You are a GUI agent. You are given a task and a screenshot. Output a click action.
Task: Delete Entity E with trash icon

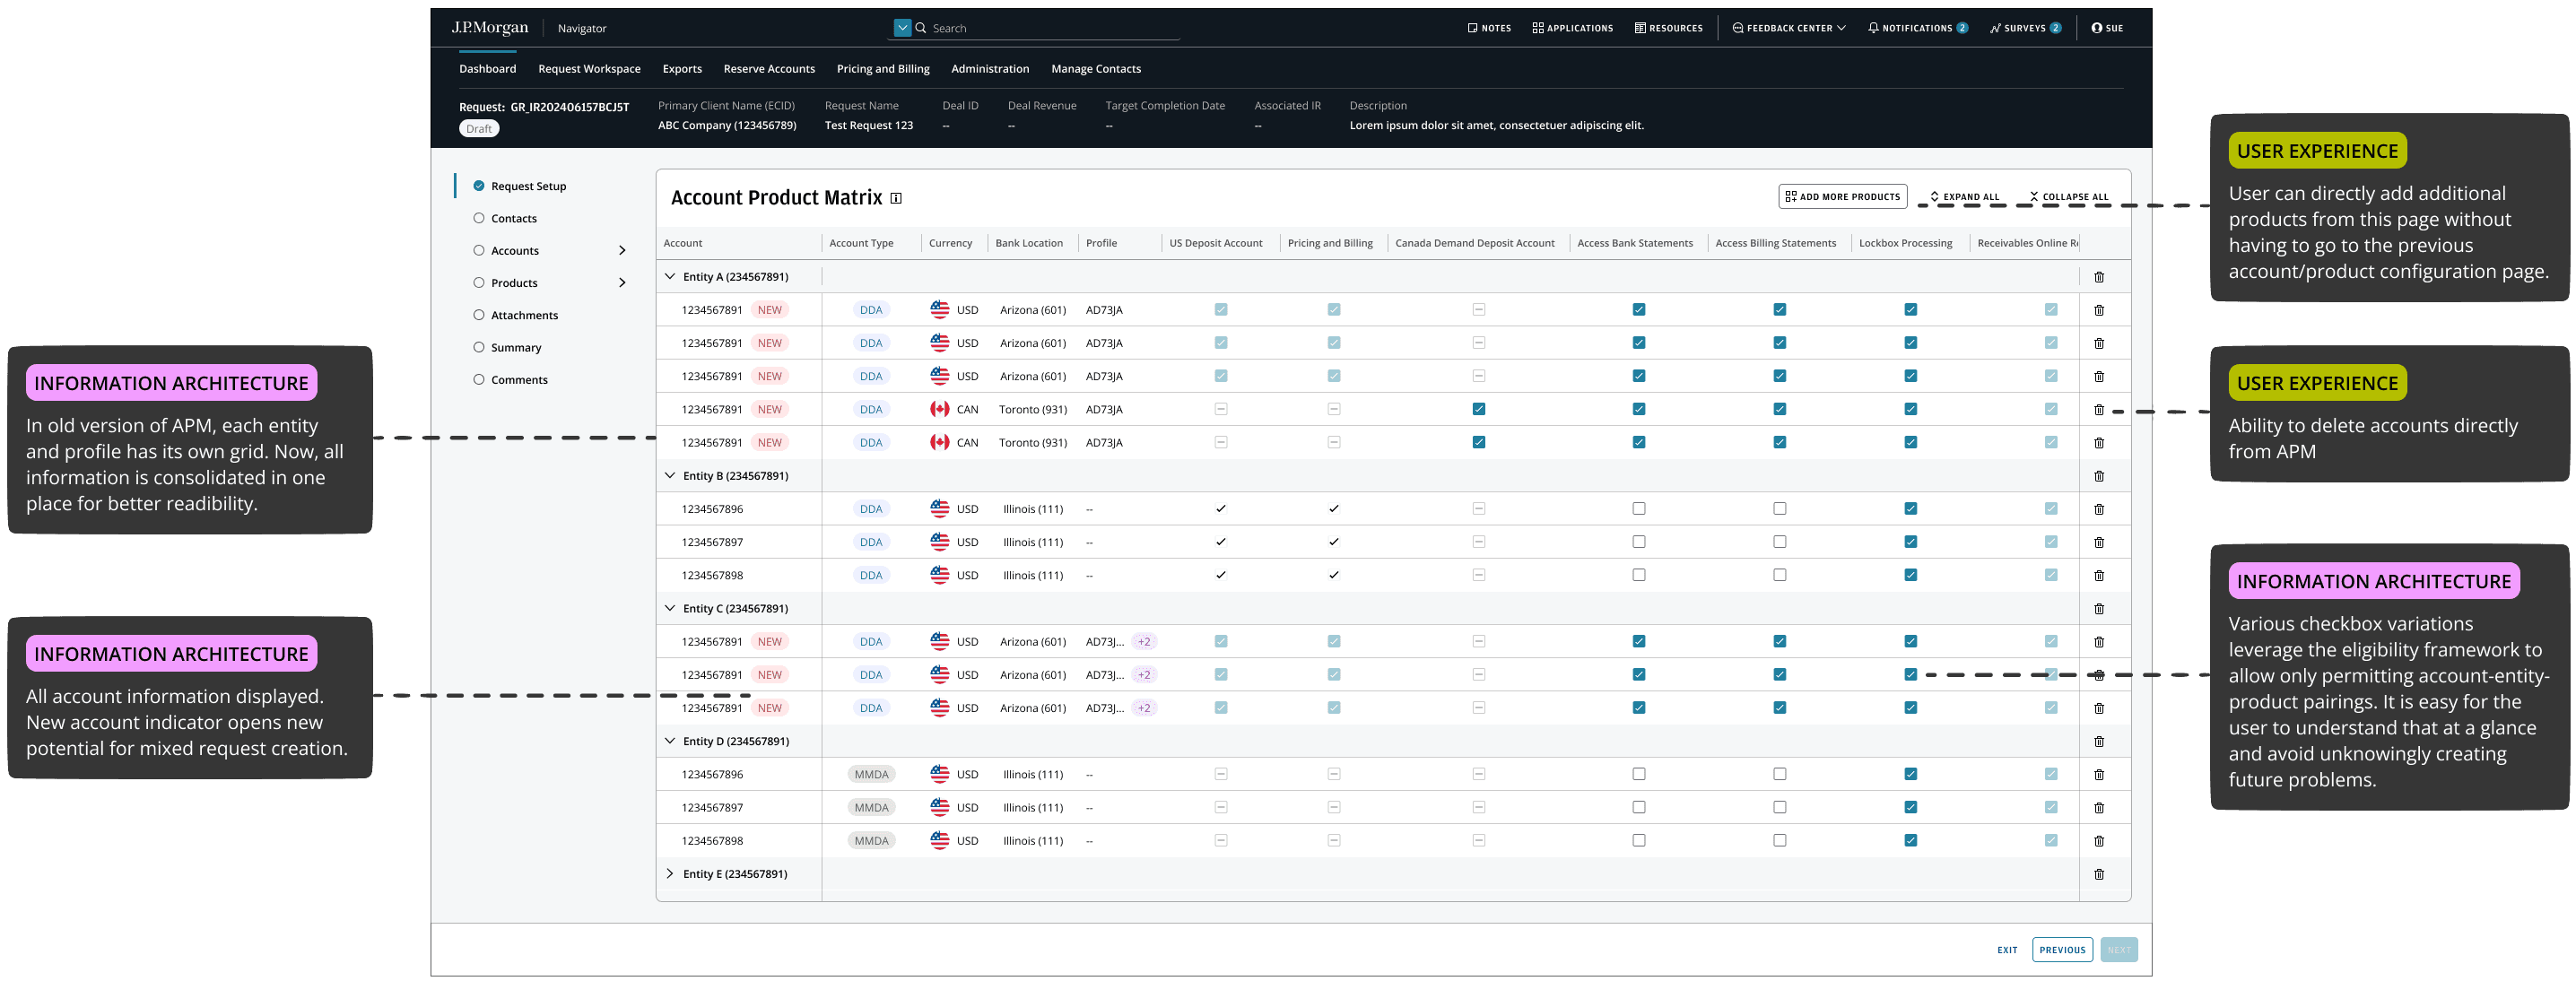pos(2099,874)
